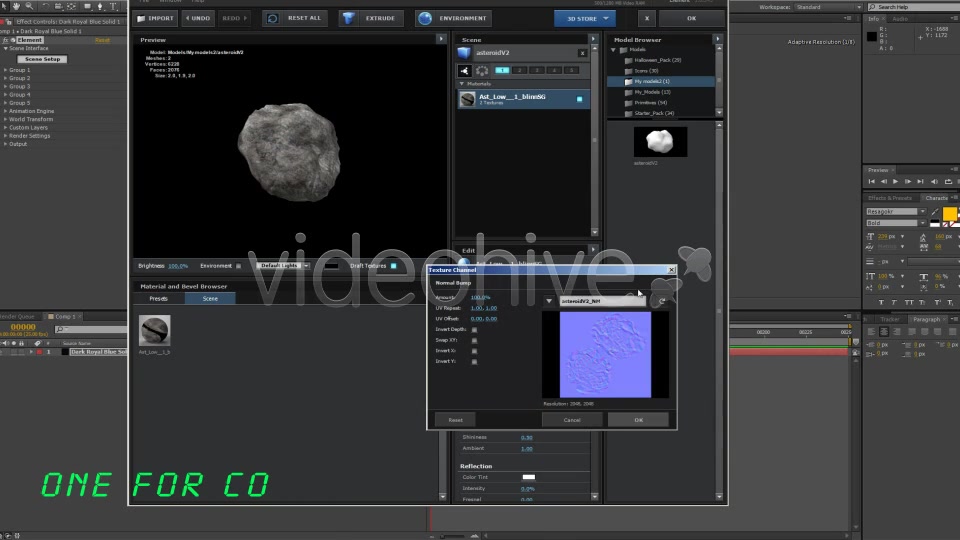Click the X button next to 3D Store
The width and height of the screenshot is (960, 540).
[x=647, y=18]
